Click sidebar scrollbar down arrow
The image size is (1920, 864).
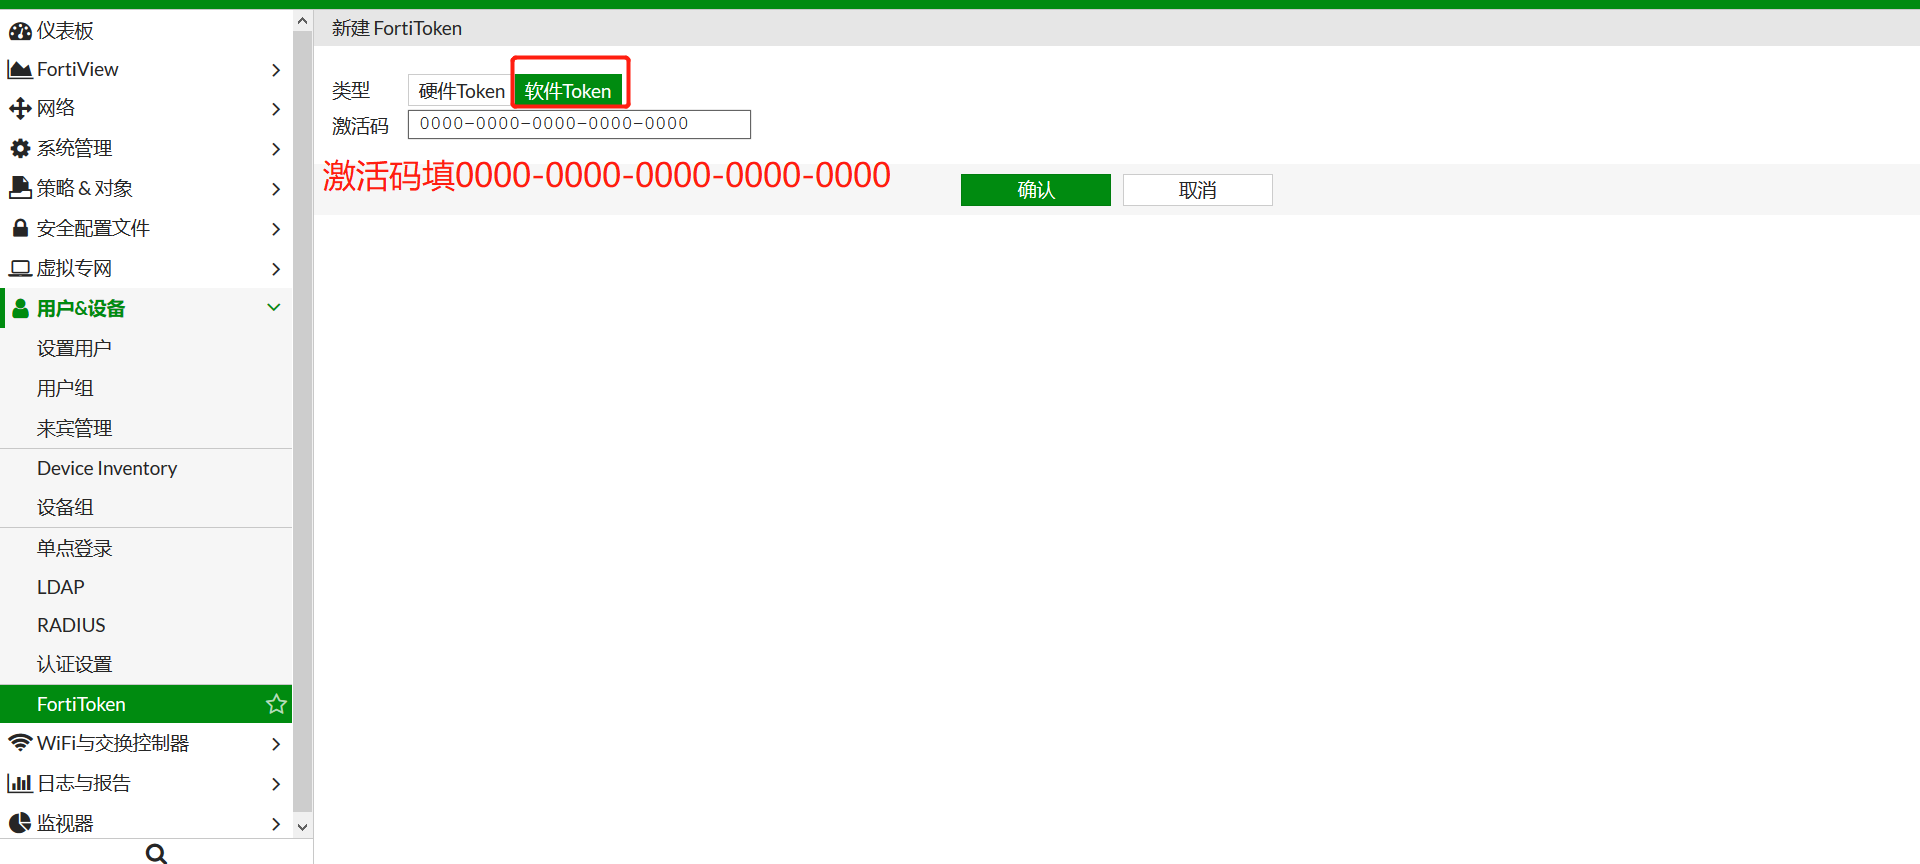[302, 827]
